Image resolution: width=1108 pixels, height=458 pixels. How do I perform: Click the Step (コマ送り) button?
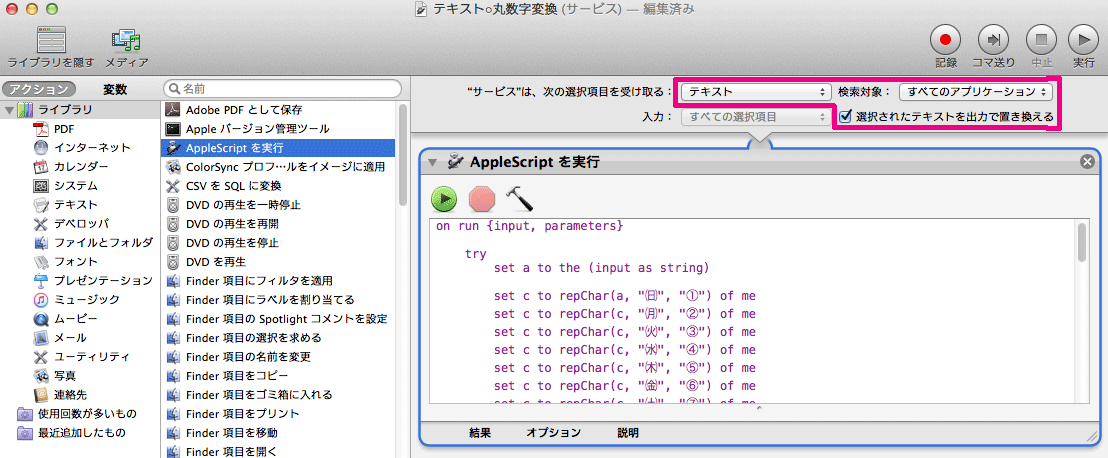point(993,39)
